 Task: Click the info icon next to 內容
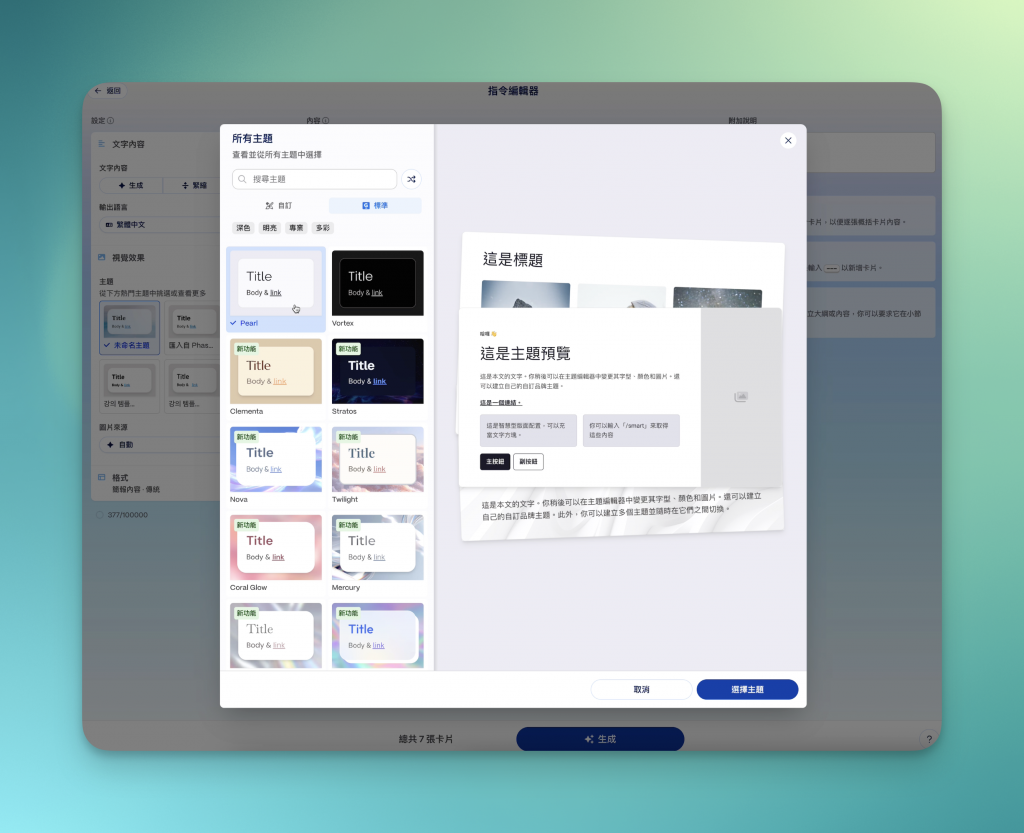click(x=325, y=121)
